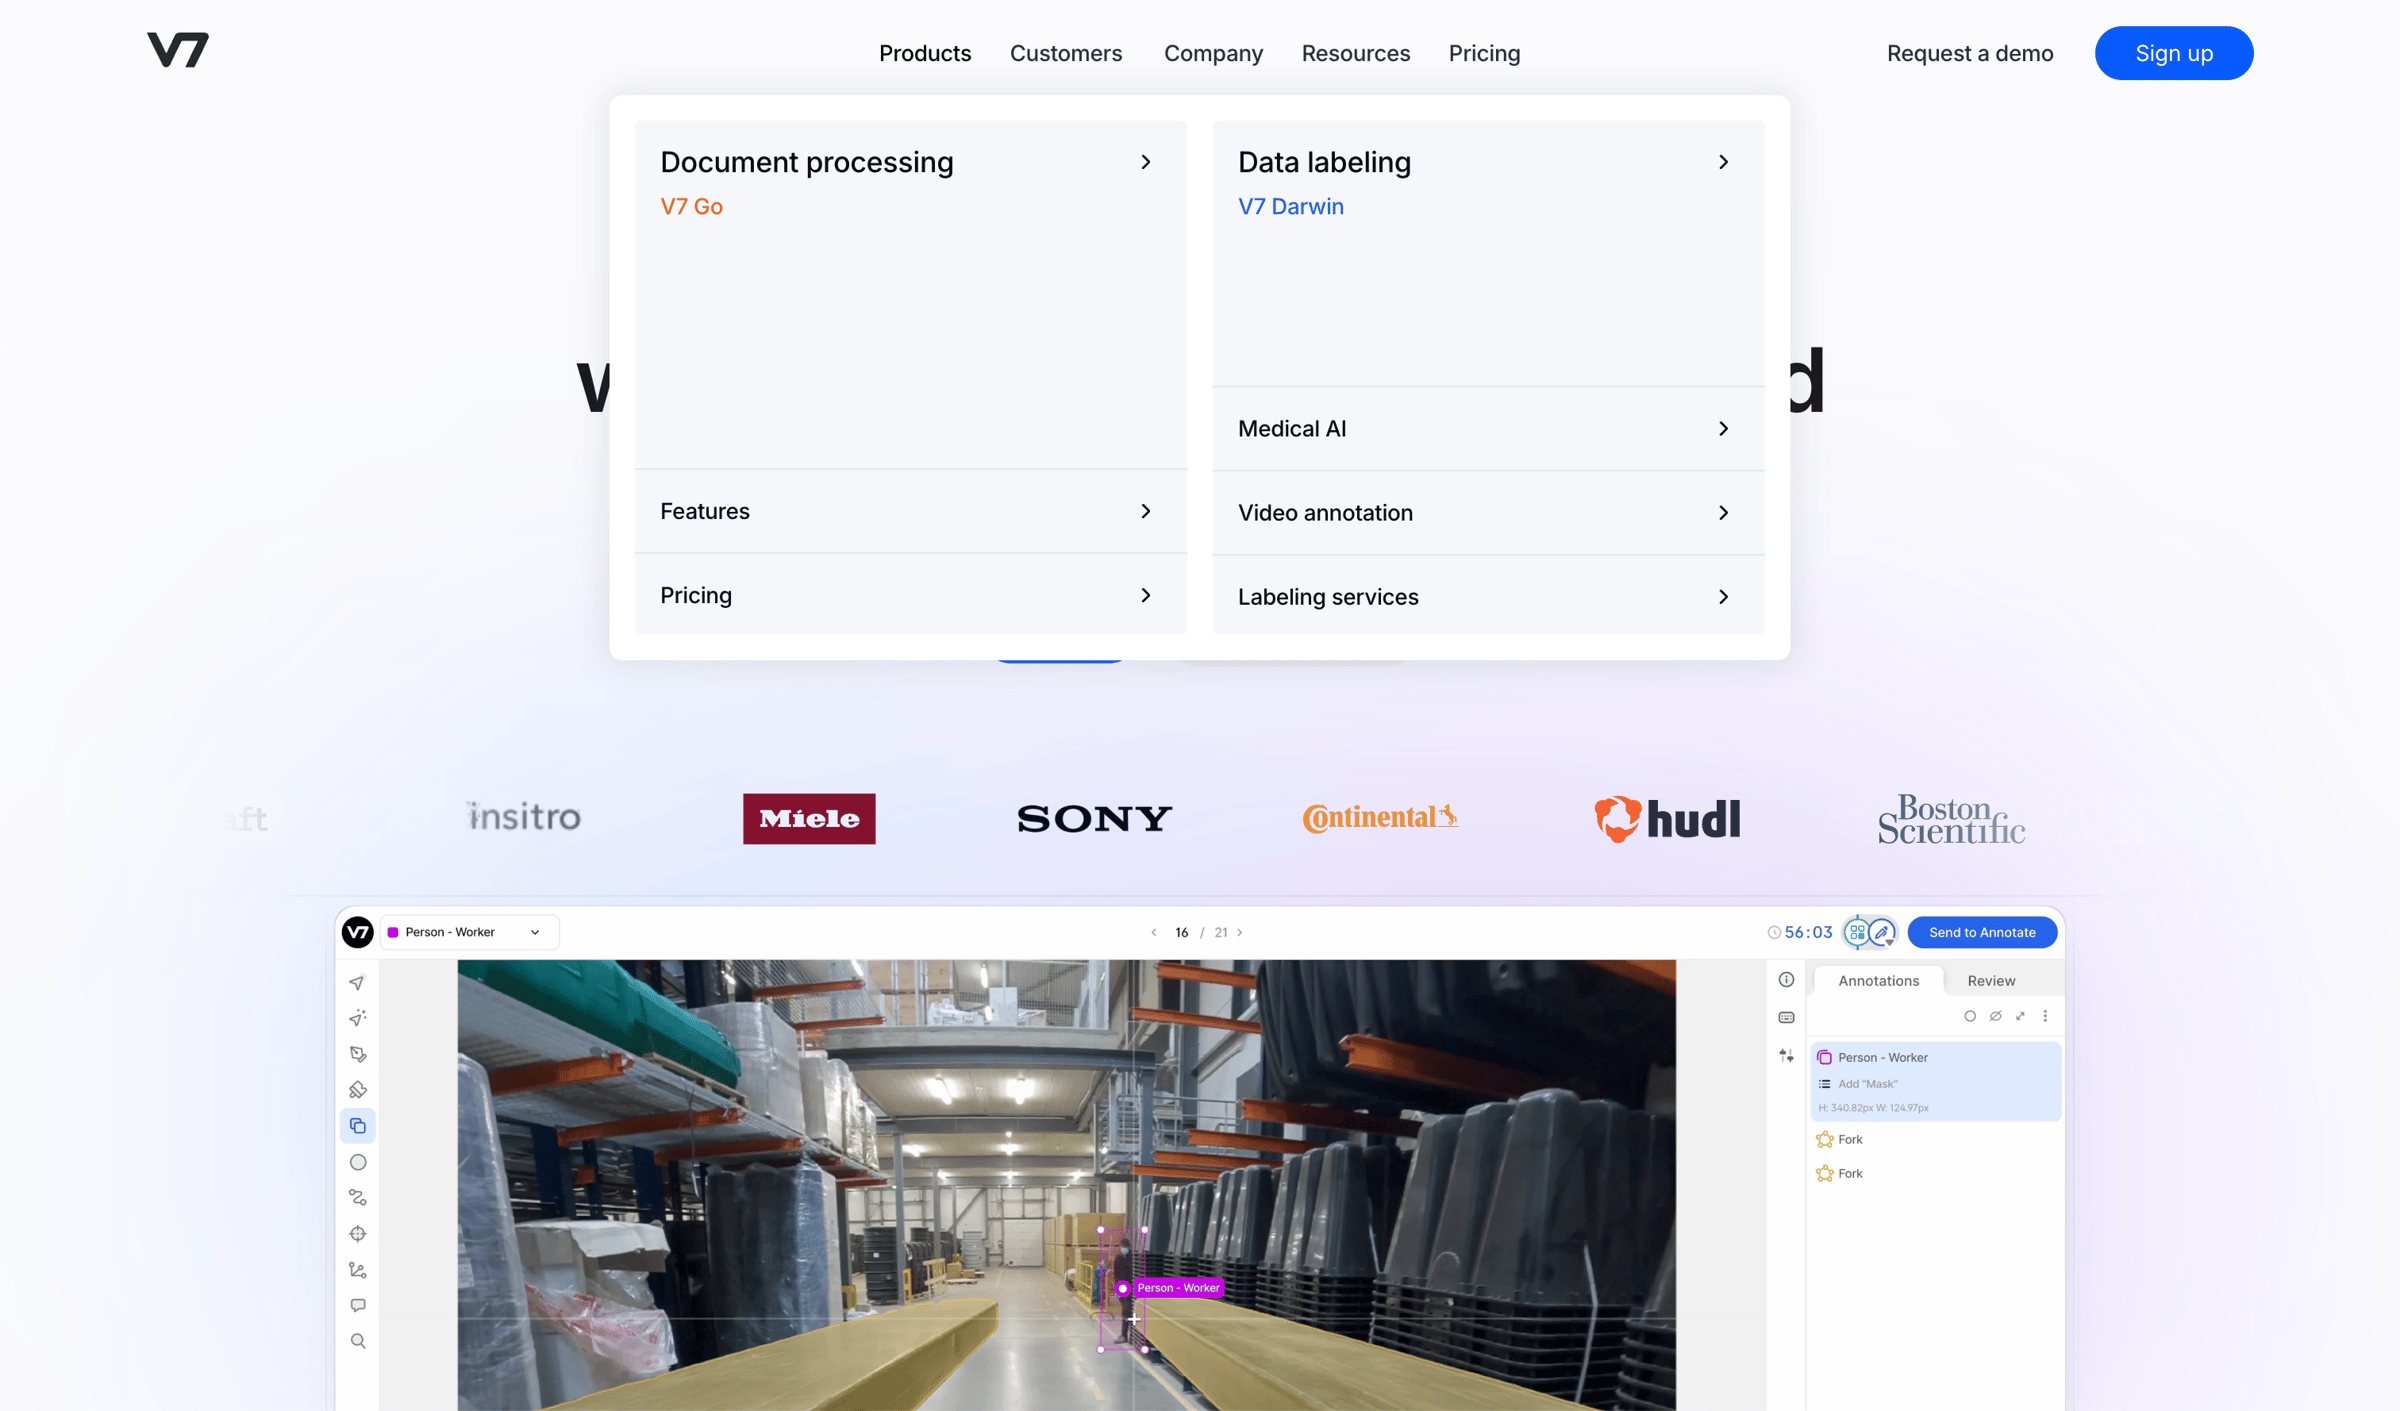Toggle hide annotations slashed-circle icon
The width and height of the screenshot is (2400, 1411).
coord(1995,1016)
